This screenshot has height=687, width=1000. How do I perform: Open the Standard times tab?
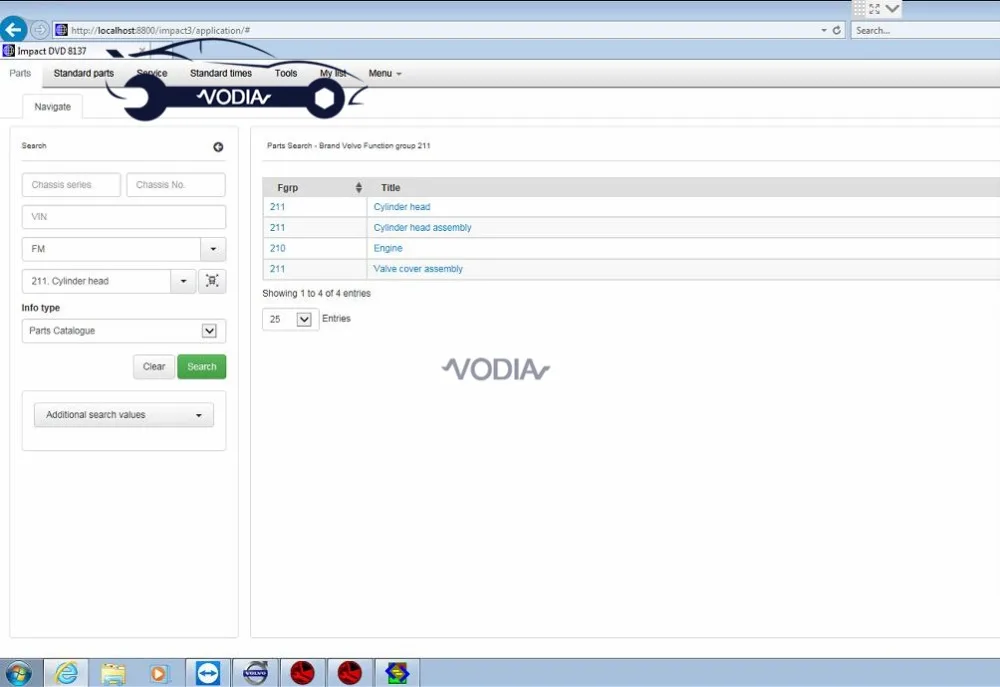pyautogui.click(x=221, y=73)
